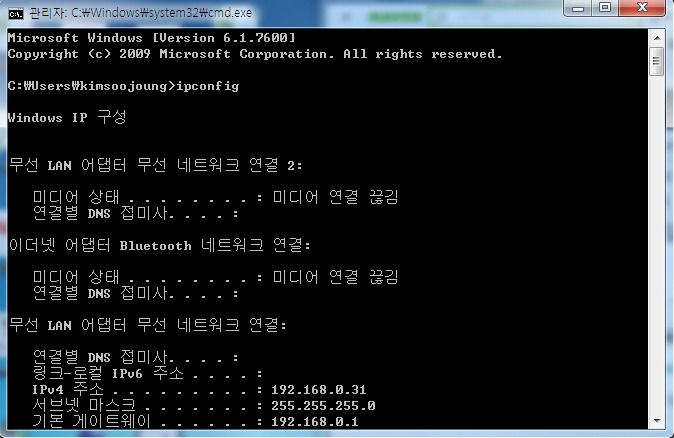Maximize the command prompt window
The height and width of the screenshot is (438, 674).
(605, 9)
